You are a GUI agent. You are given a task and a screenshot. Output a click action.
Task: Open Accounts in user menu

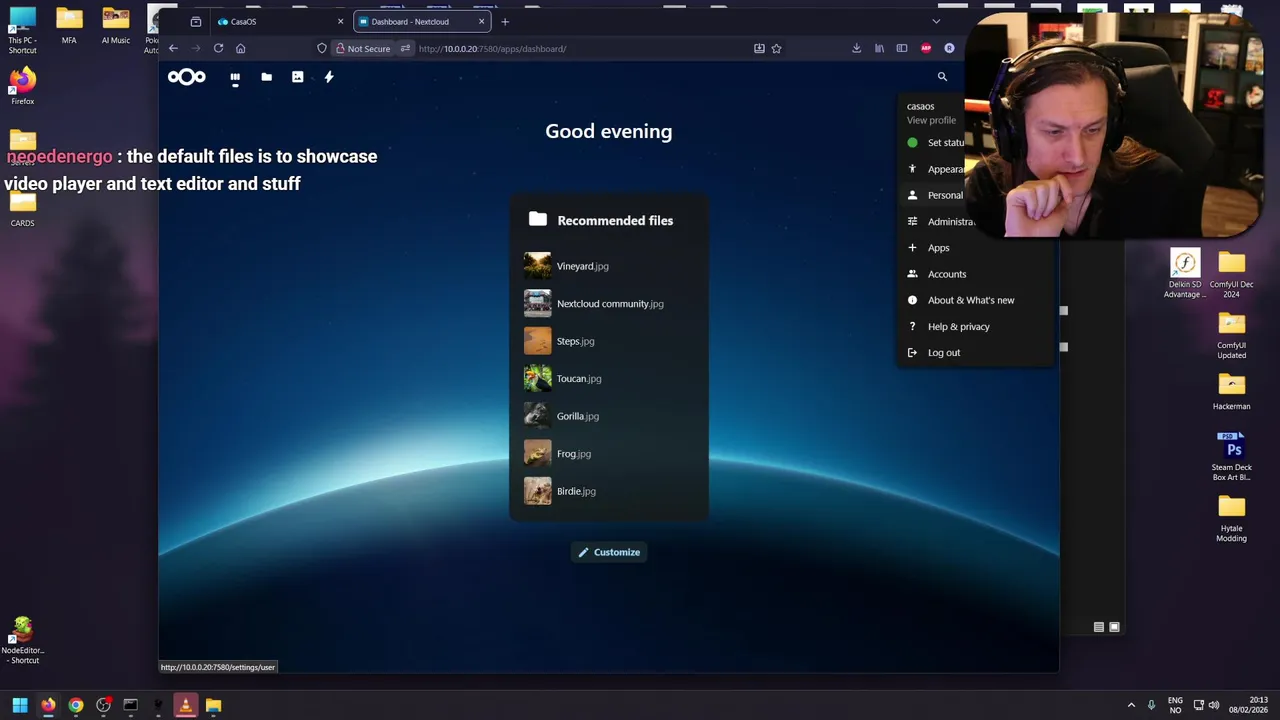pos(976,274)
